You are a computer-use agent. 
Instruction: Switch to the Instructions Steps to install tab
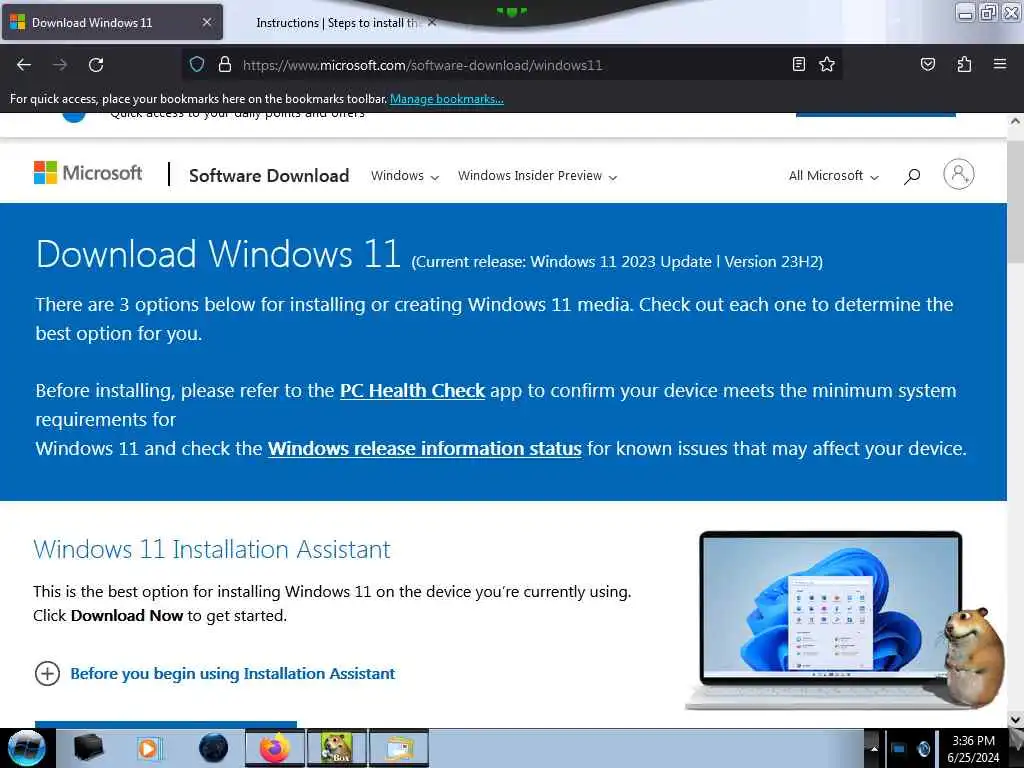336,23
